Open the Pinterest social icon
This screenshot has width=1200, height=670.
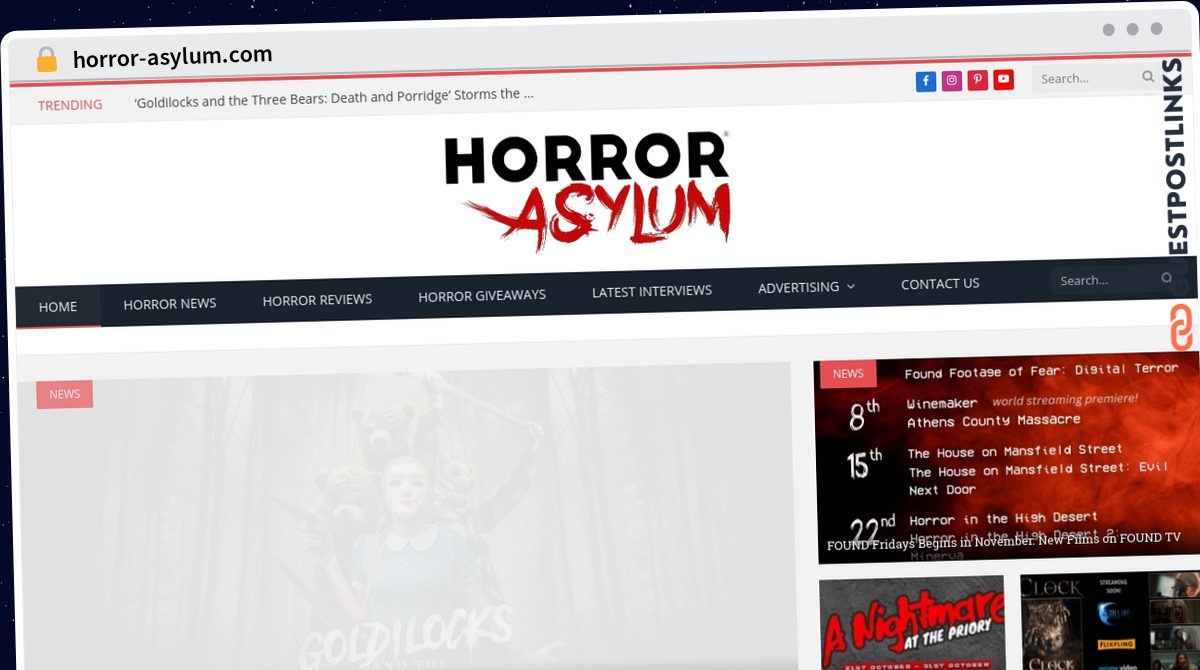click(978, 80)
